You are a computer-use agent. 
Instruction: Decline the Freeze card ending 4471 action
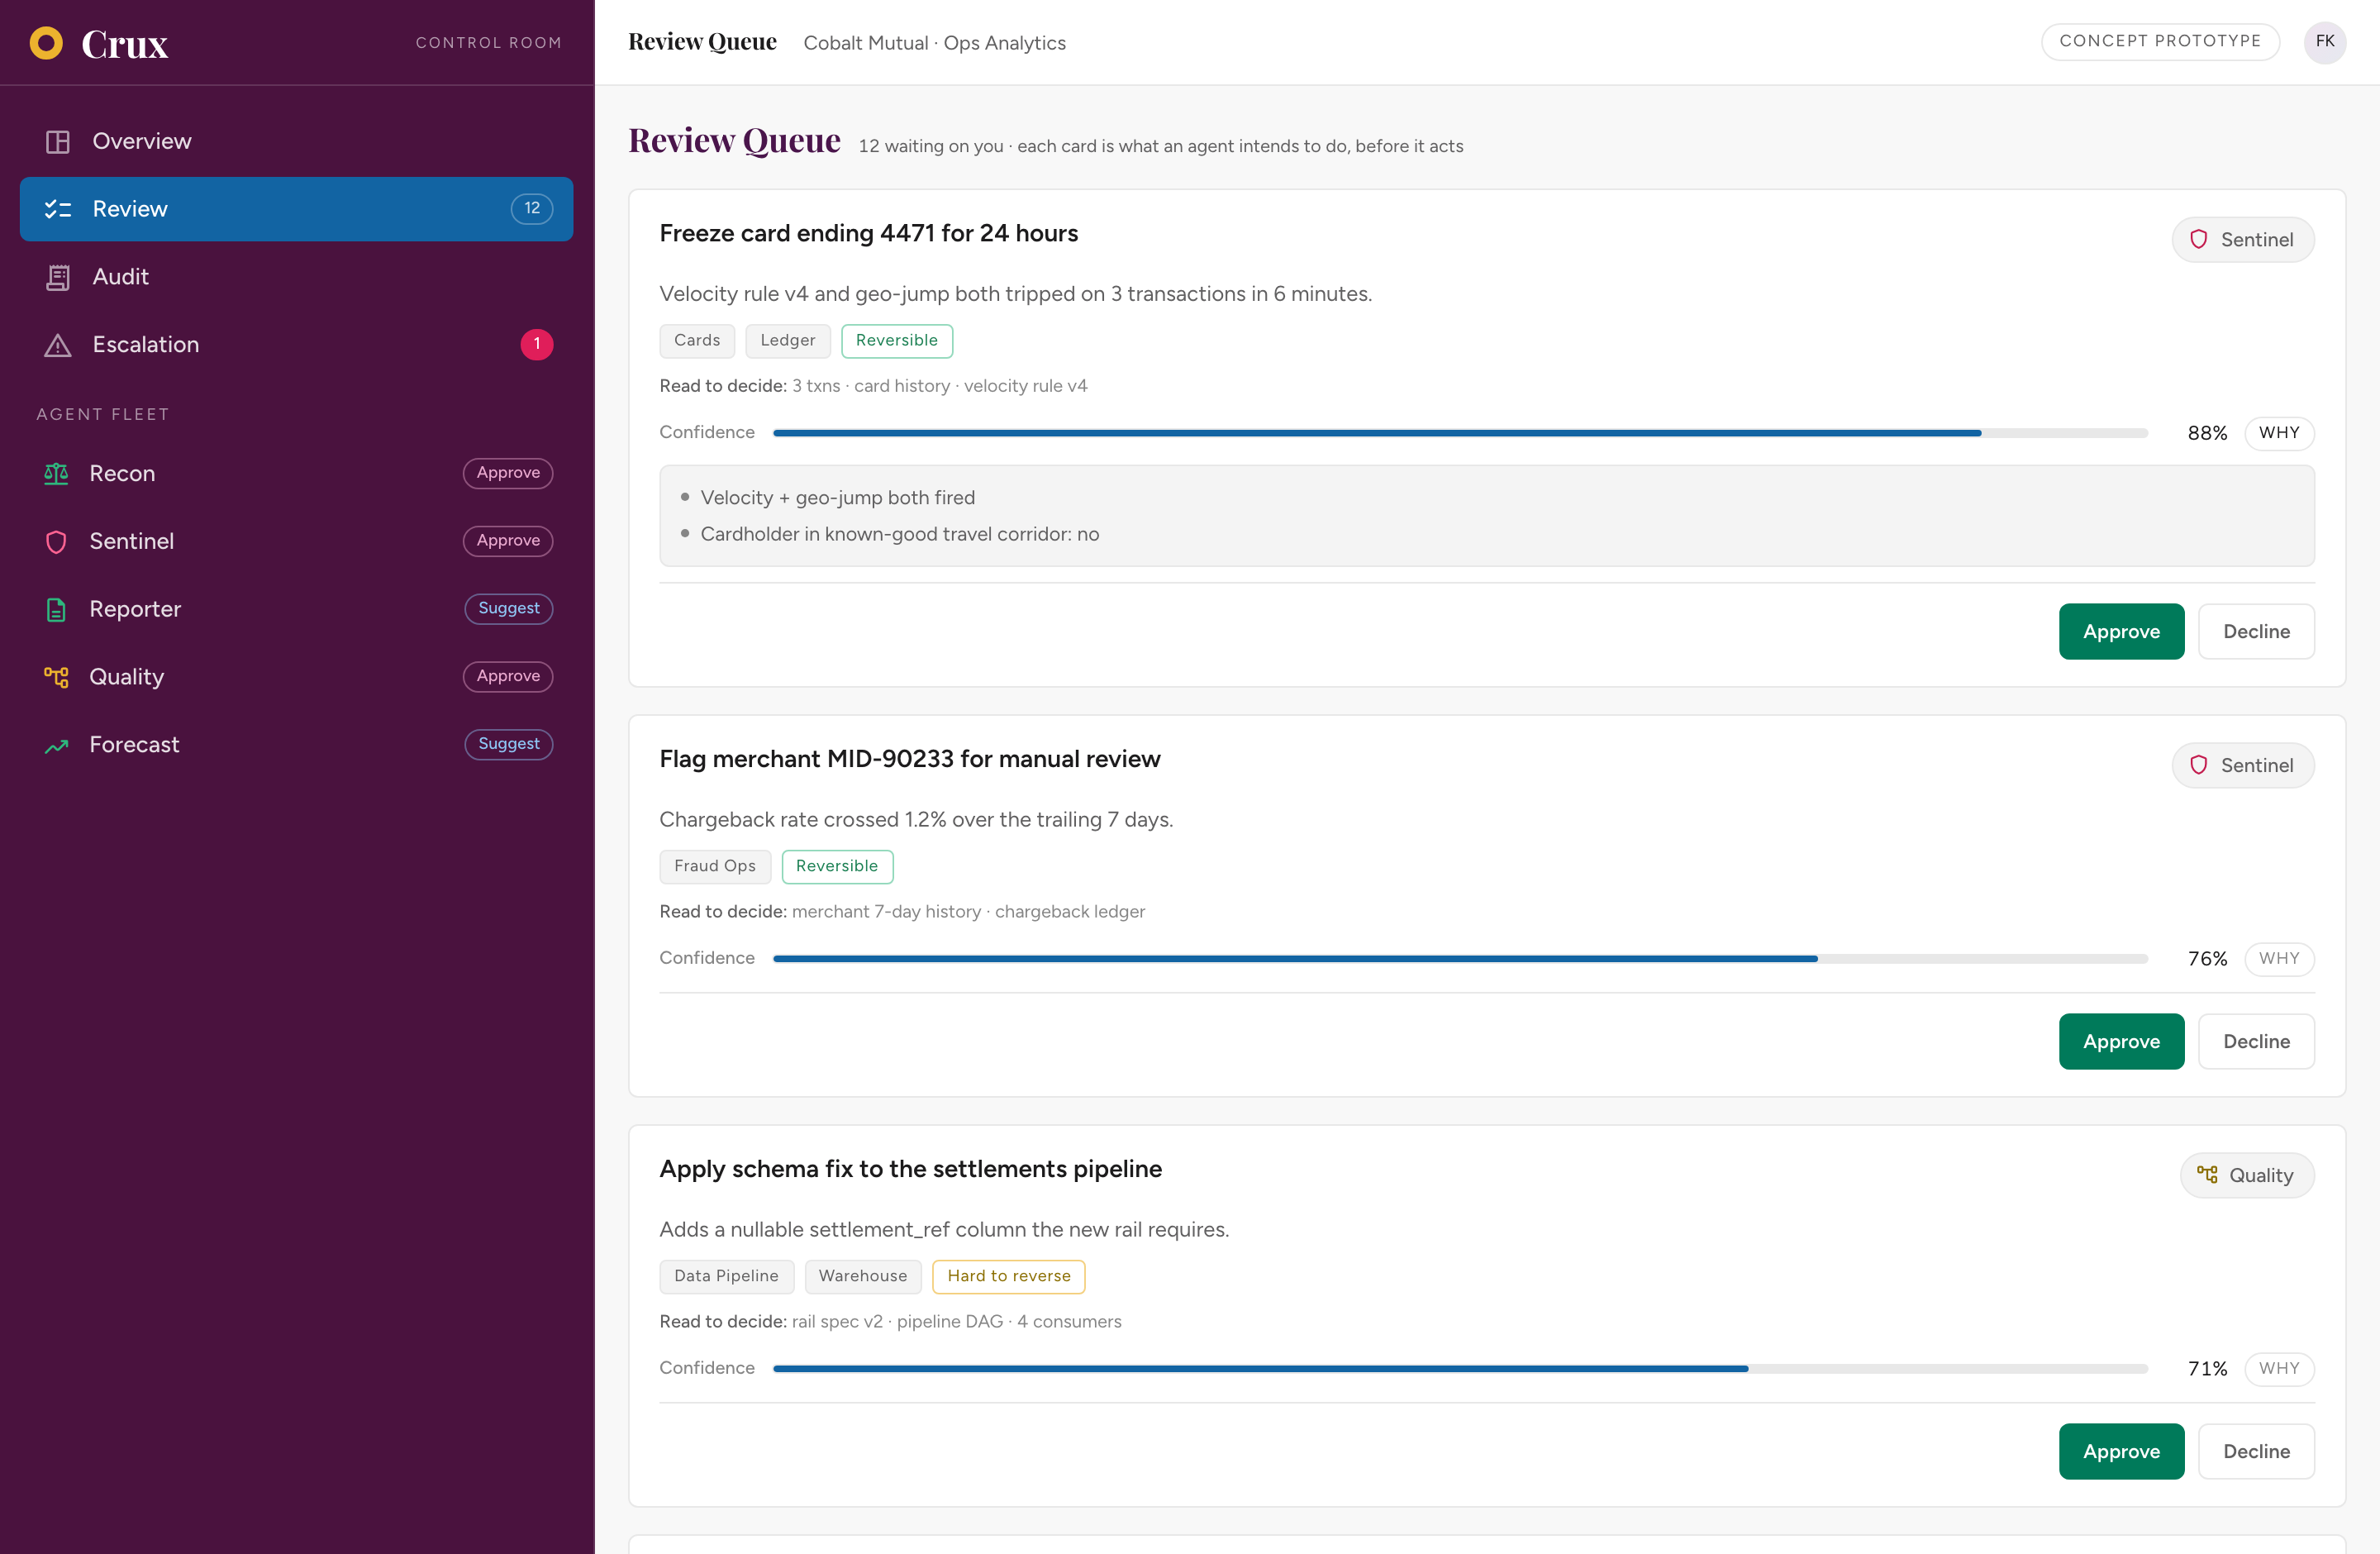(x=2256, y=632)
